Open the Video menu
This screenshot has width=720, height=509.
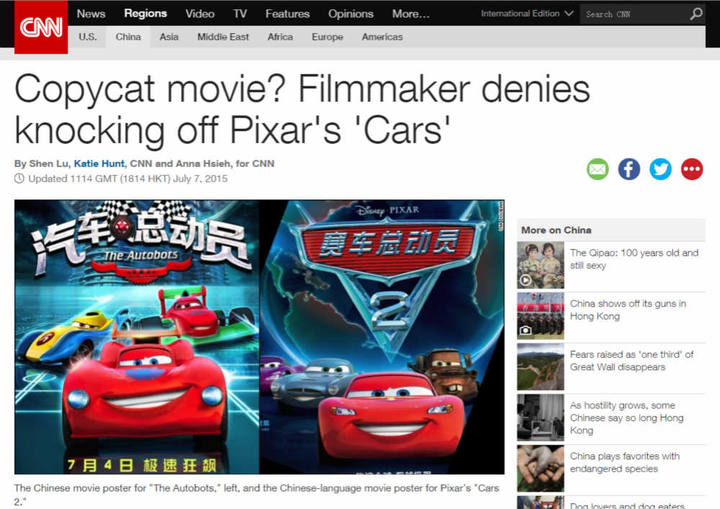coord(200,14)
